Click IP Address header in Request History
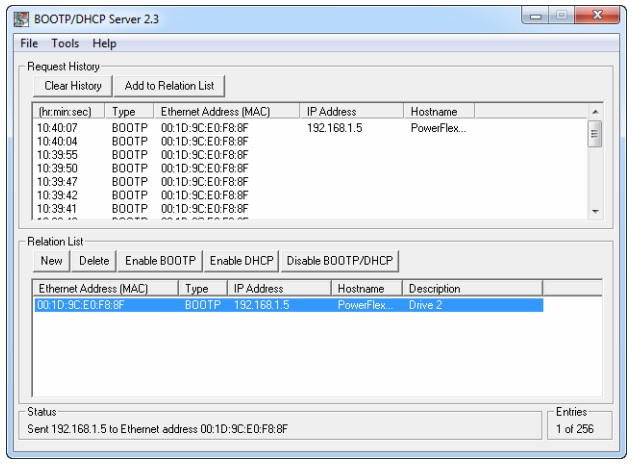 point(352,112)
